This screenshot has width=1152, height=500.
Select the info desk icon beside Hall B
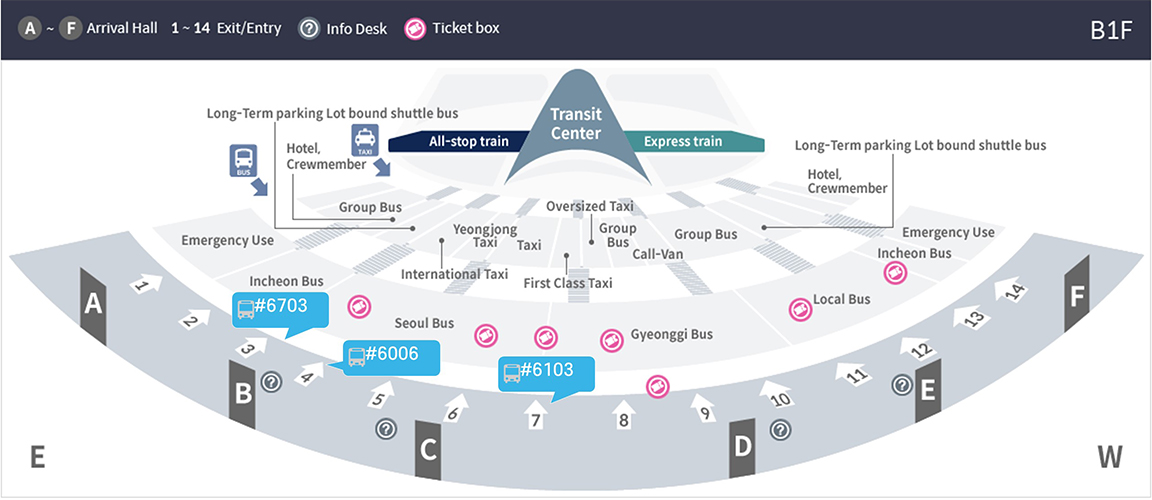click(x=271, y=381)
